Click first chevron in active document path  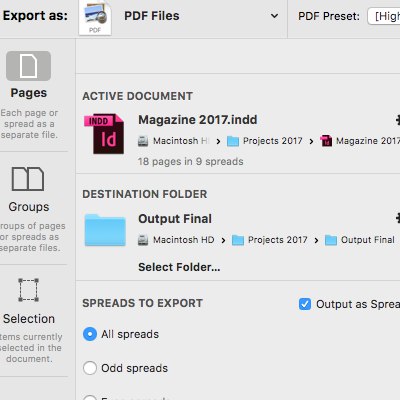pos(218,142)
